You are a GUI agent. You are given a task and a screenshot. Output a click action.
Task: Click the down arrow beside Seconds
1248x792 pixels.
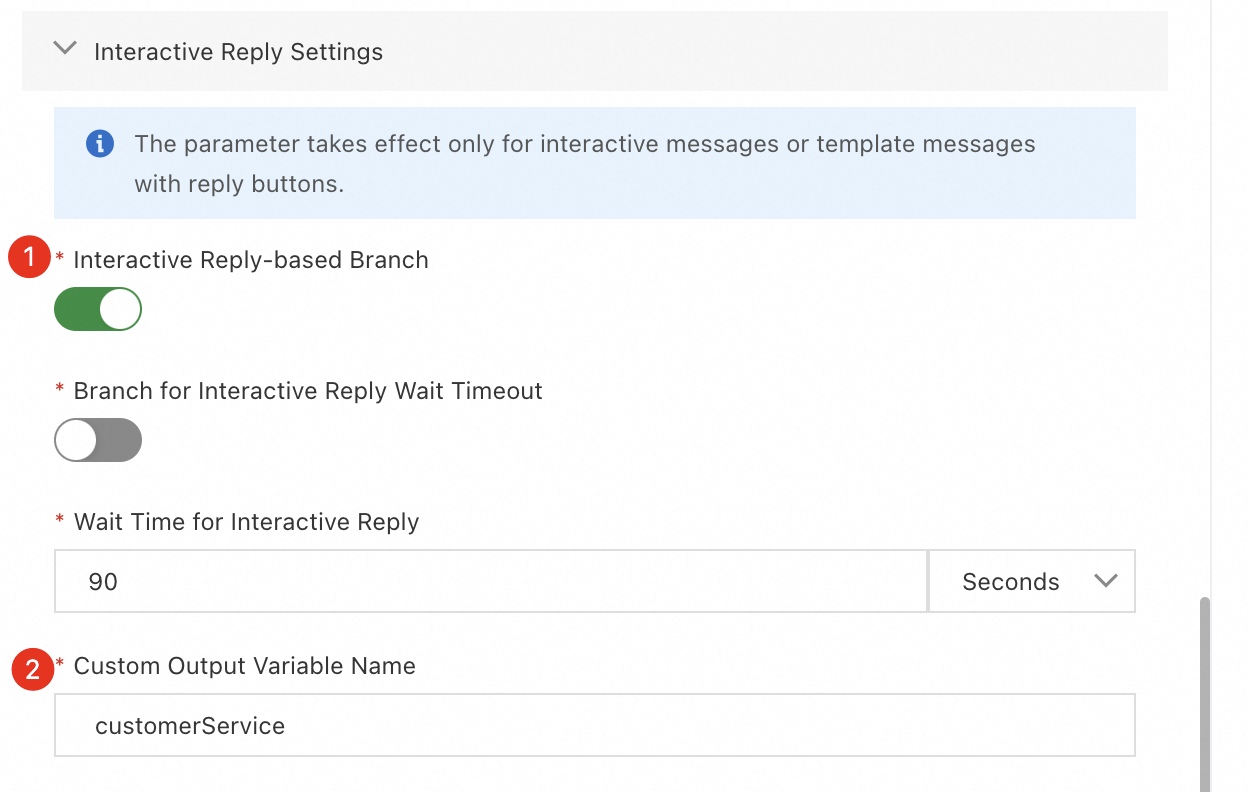[1105, 581]
